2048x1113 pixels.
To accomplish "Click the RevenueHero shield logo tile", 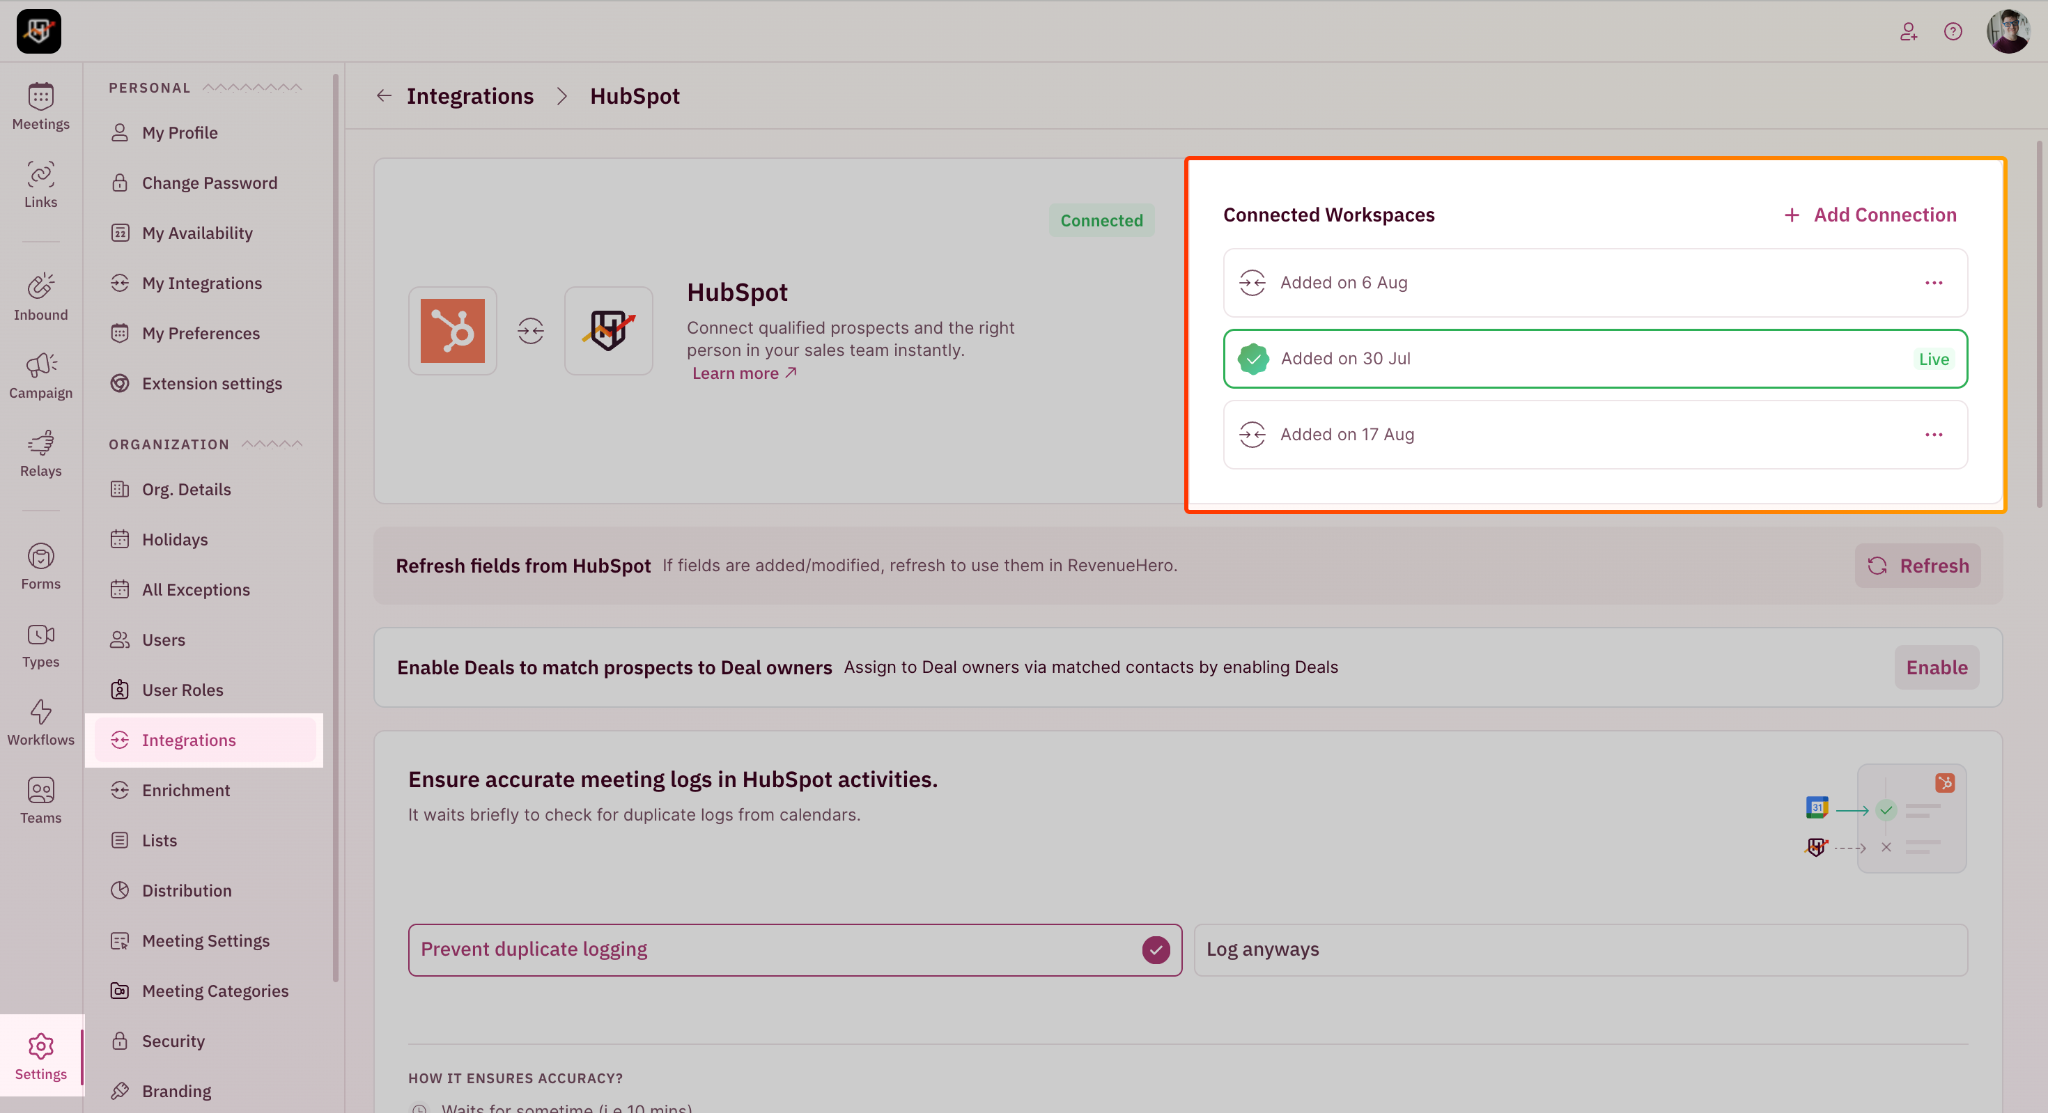I will (609, 331).
